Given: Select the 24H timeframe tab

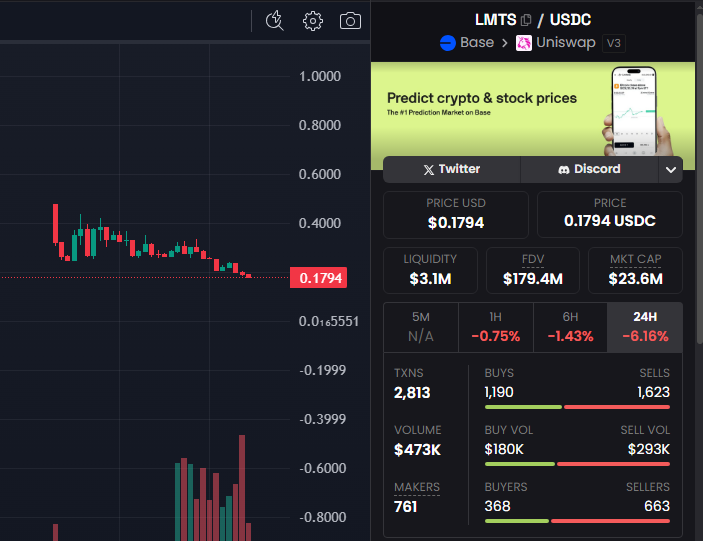Looking at the screenshot, I should [645, 327].
